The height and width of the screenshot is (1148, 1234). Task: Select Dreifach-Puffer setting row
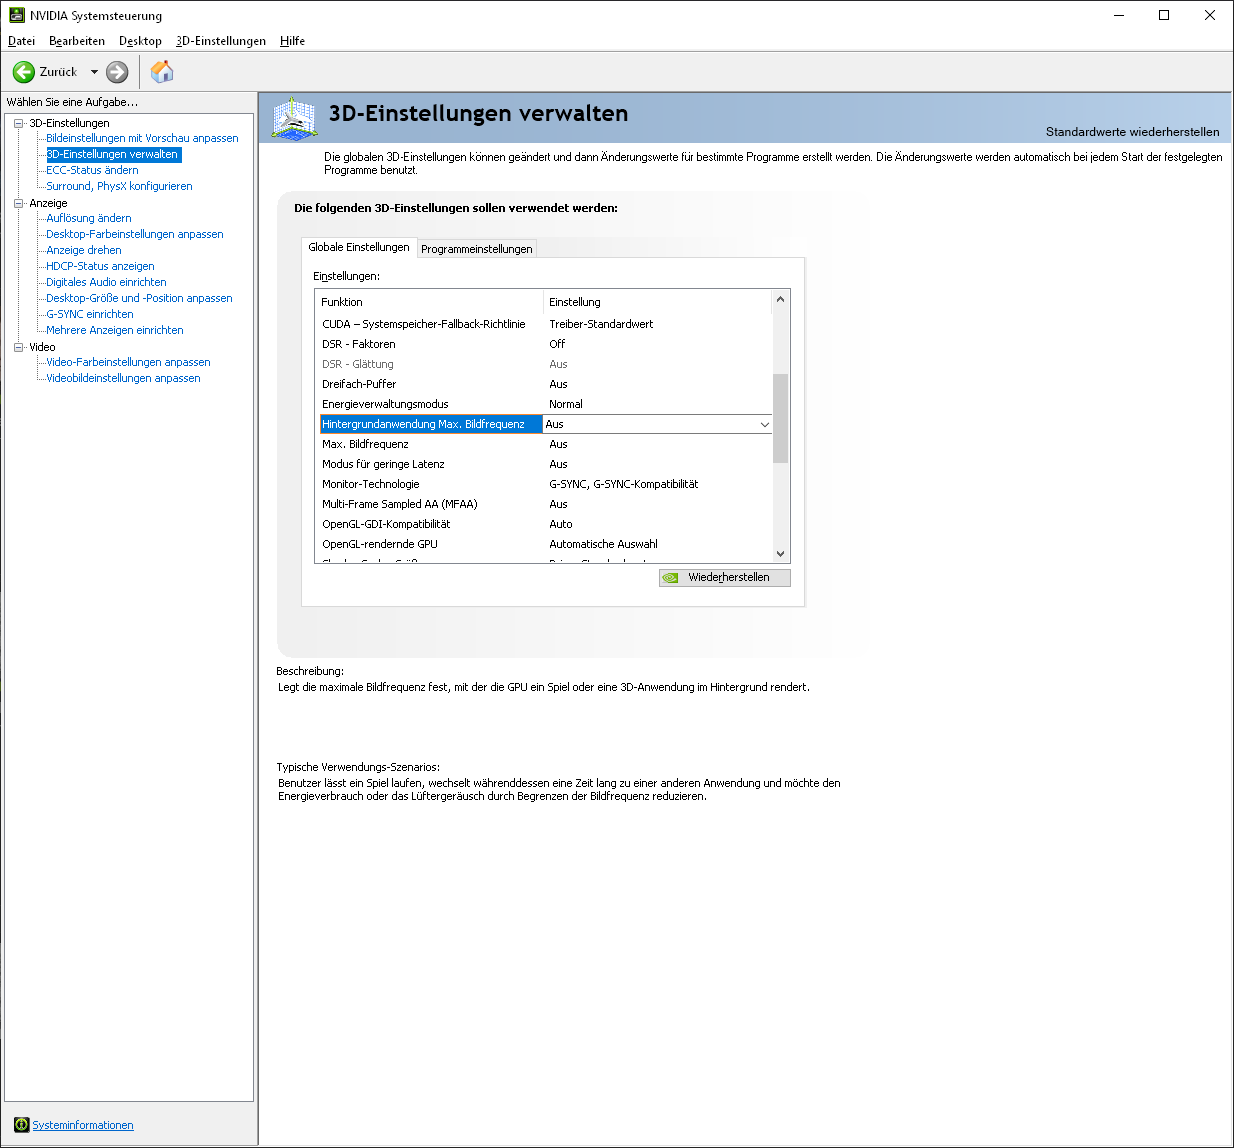pyautogui.click(x=545, y=384)
